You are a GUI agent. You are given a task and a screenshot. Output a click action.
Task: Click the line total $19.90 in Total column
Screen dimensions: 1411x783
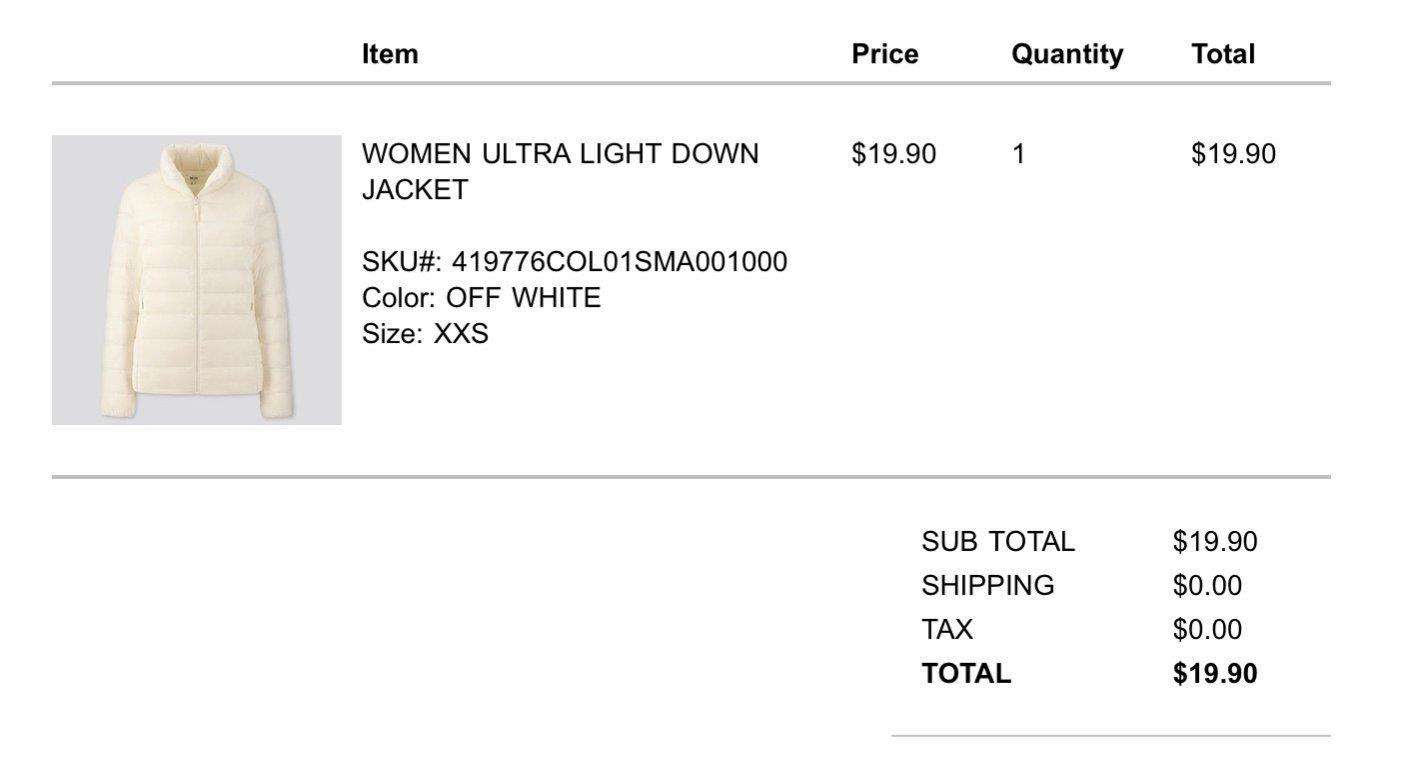1234,154
